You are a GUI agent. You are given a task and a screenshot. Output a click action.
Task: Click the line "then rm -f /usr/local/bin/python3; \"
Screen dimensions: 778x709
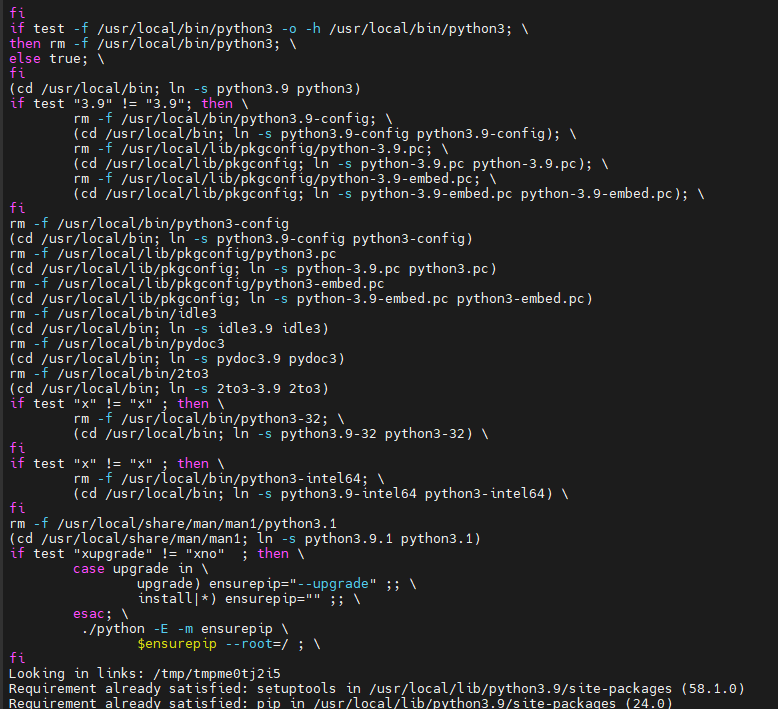click(x=153, y=44)
